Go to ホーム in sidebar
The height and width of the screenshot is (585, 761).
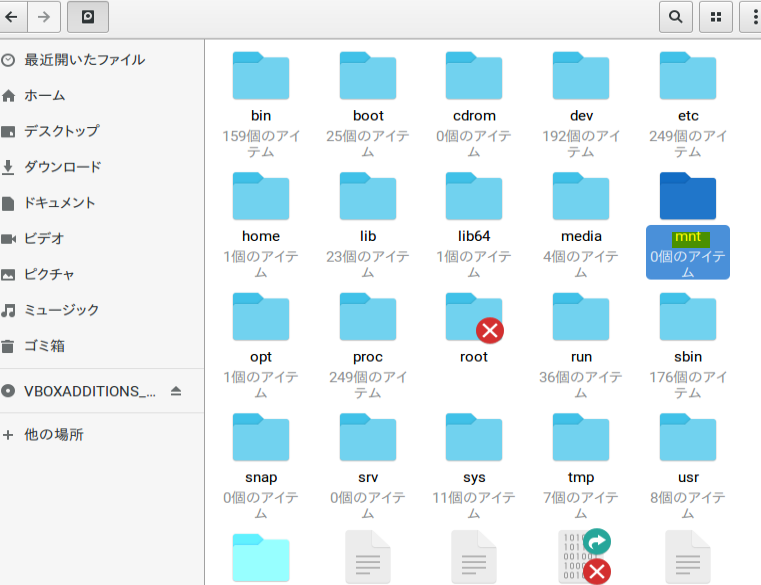[44, 96]
